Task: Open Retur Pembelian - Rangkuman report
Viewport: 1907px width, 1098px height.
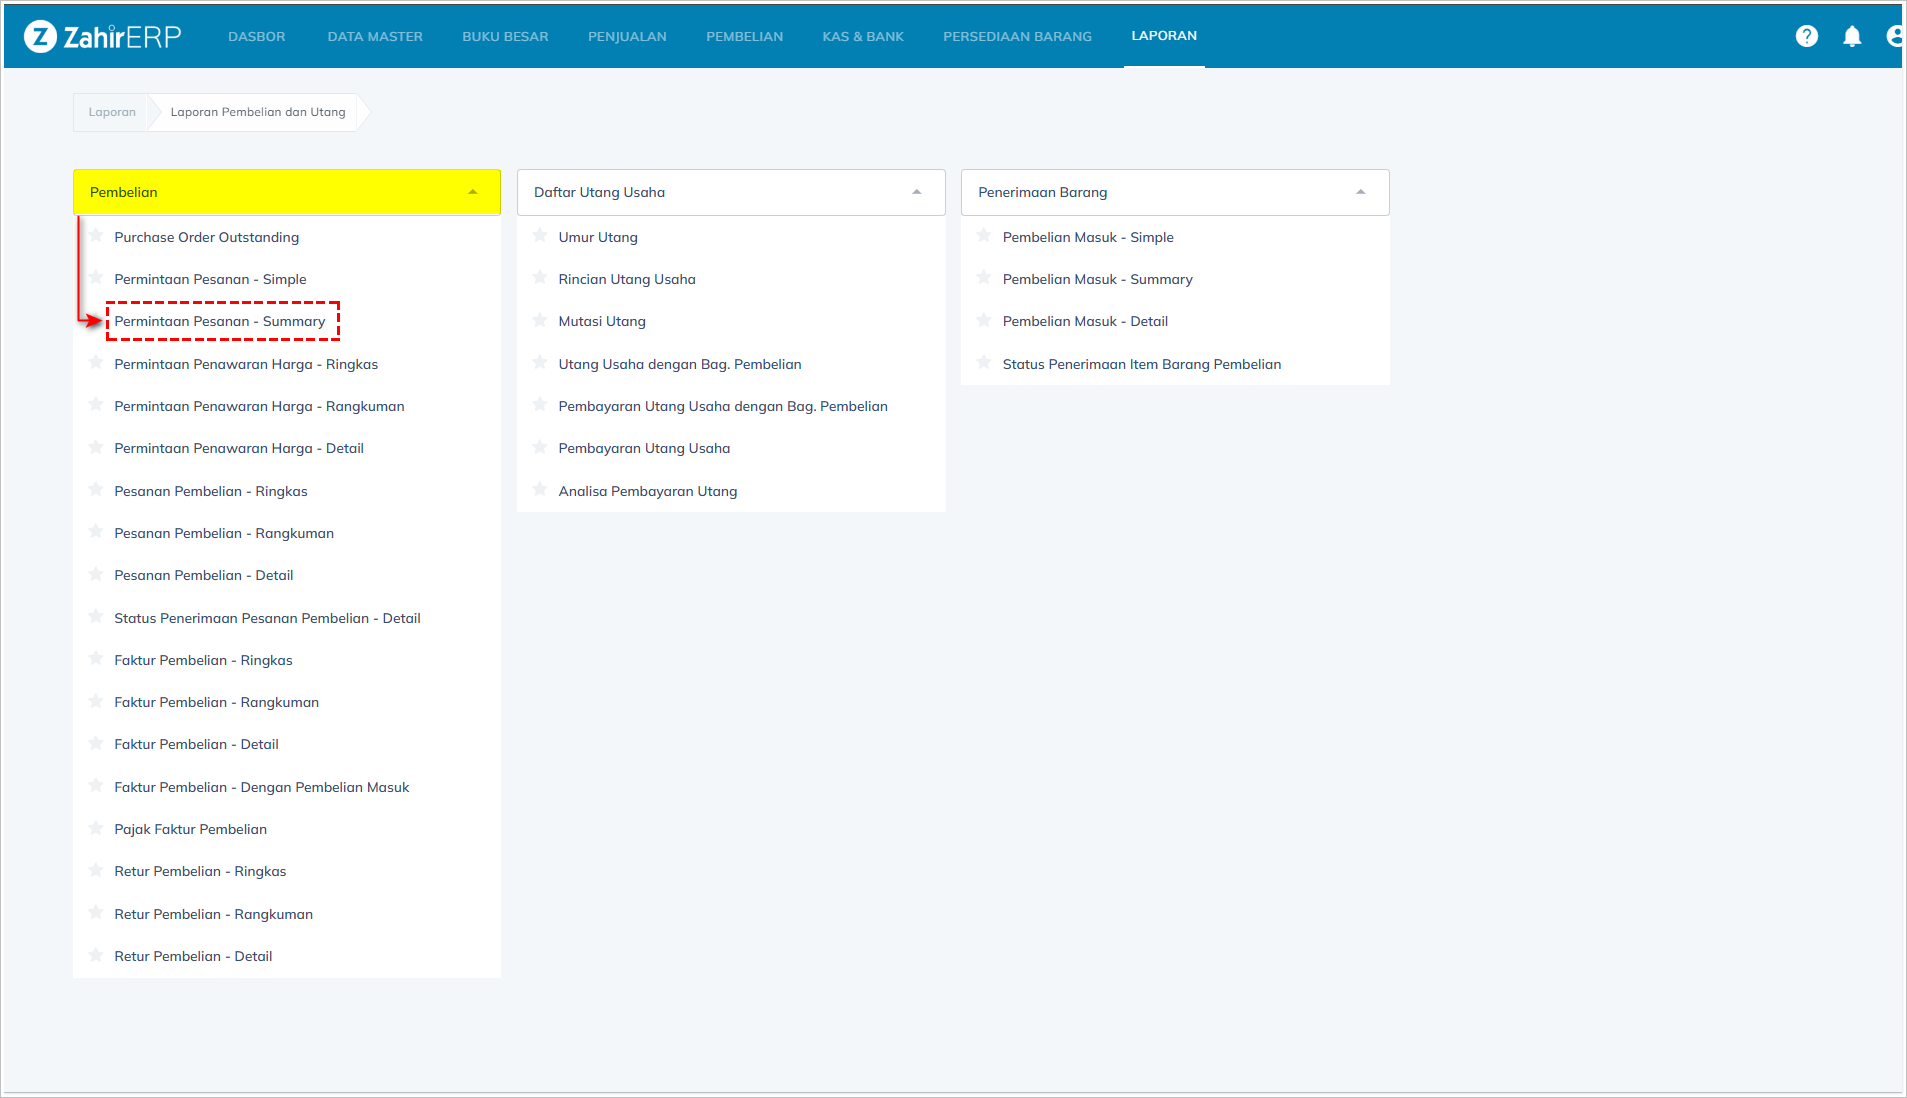Action: (213, 914)
